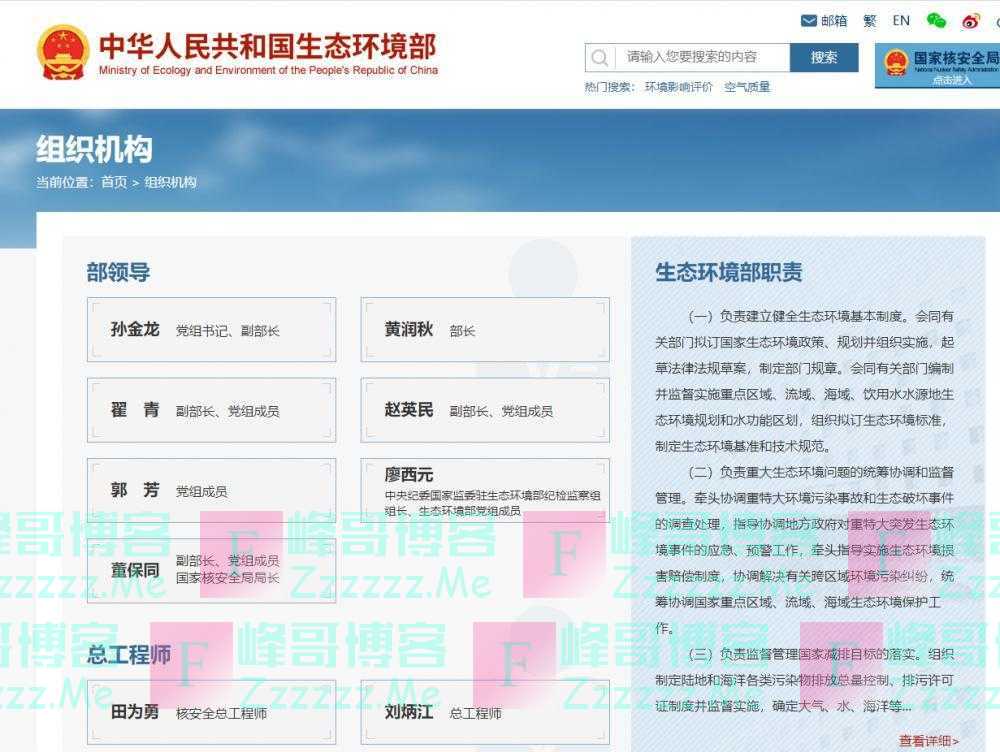The image size is (1000, 752).
Task: Open the Weibo icon in header
Action: pos(971,21)
